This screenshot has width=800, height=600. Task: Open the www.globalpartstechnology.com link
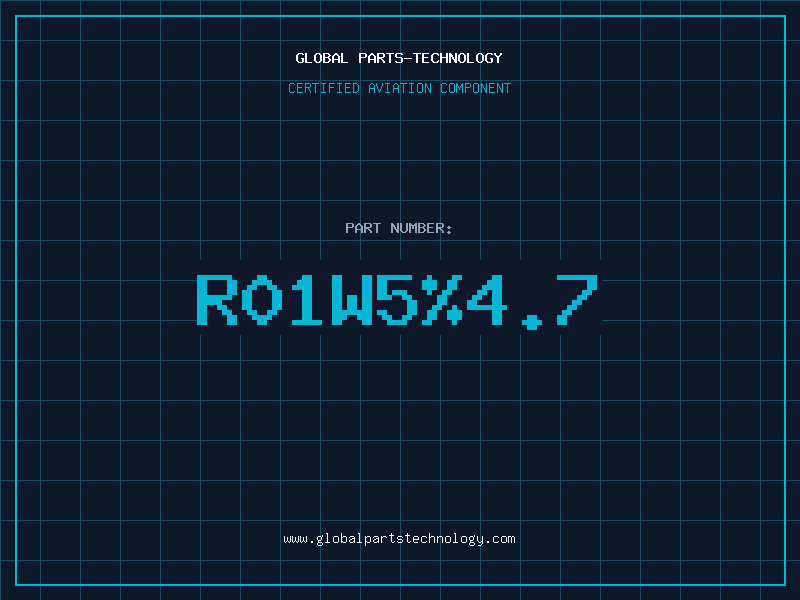tap(399, 539)
